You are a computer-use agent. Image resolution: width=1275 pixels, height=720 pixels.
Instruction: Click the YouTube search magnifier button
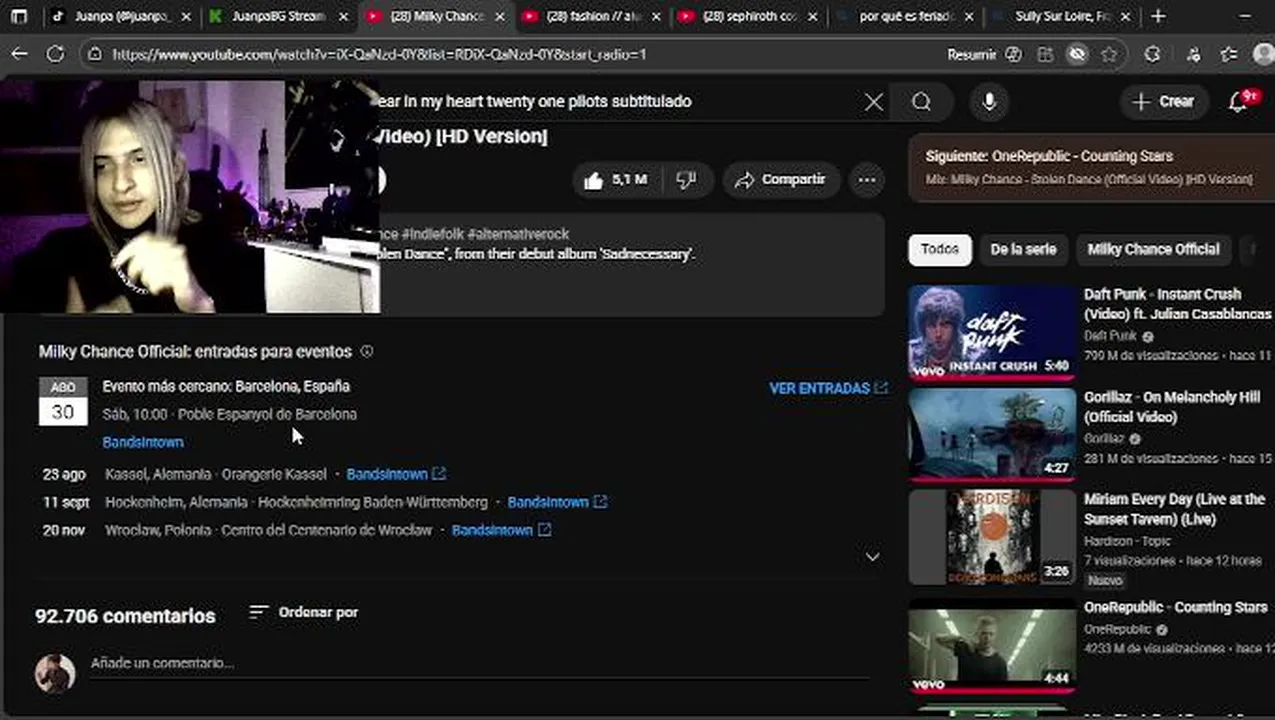pyautogui.click(x=921, y=101)
